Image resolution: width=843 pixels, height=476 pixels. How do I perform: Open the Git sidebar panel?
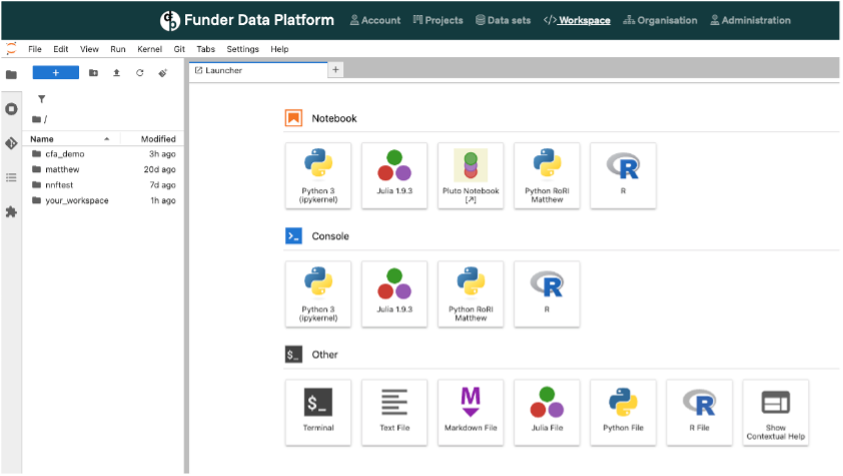11,143
